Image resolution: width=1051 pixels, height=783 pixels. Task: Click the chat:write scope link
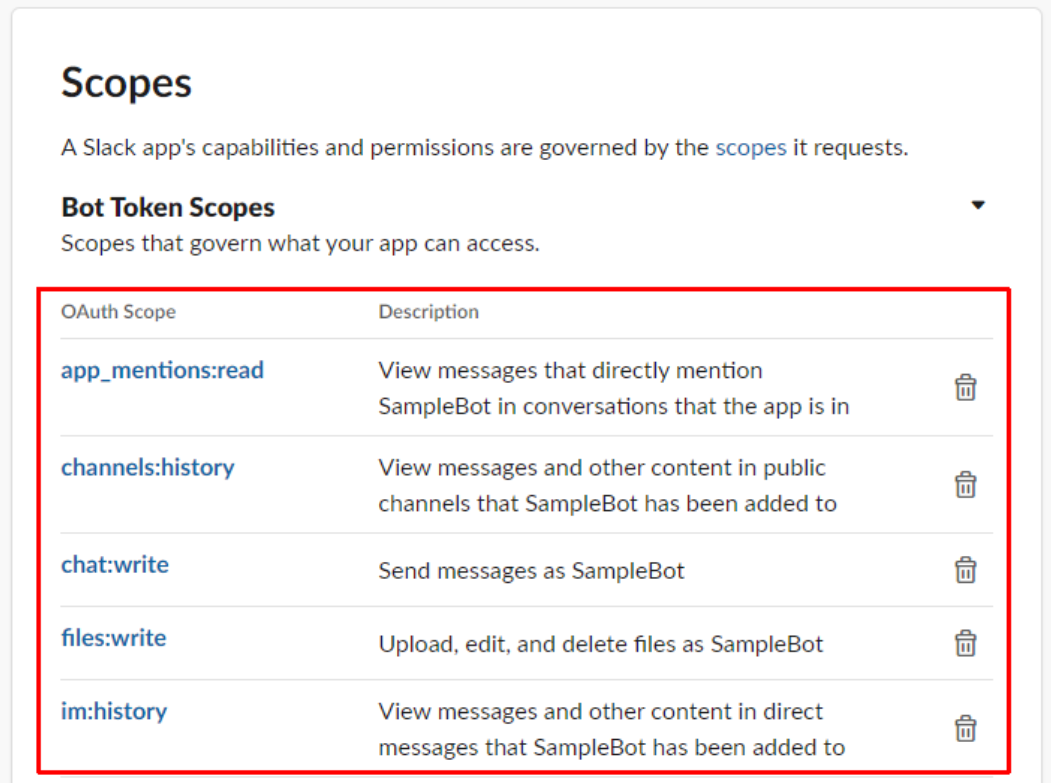pos(114,565)
